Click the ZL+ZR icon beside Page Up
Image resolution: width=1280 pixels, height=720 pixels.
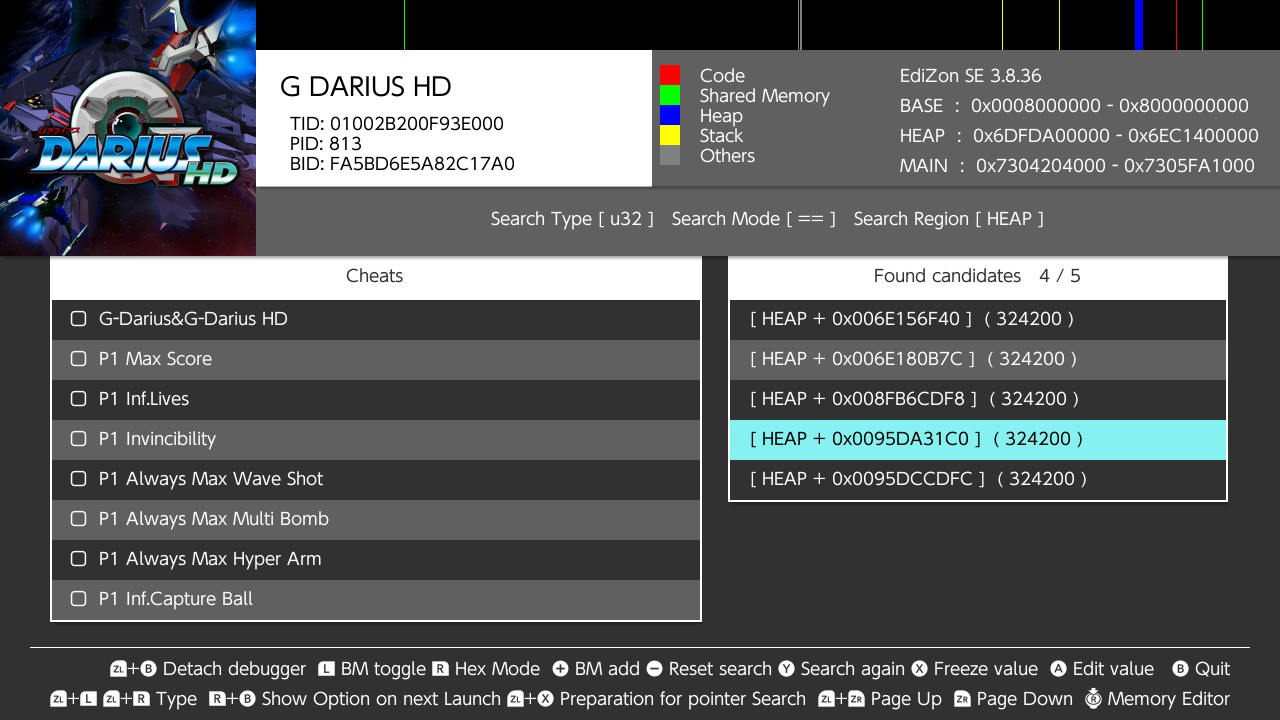pos(842,699)
